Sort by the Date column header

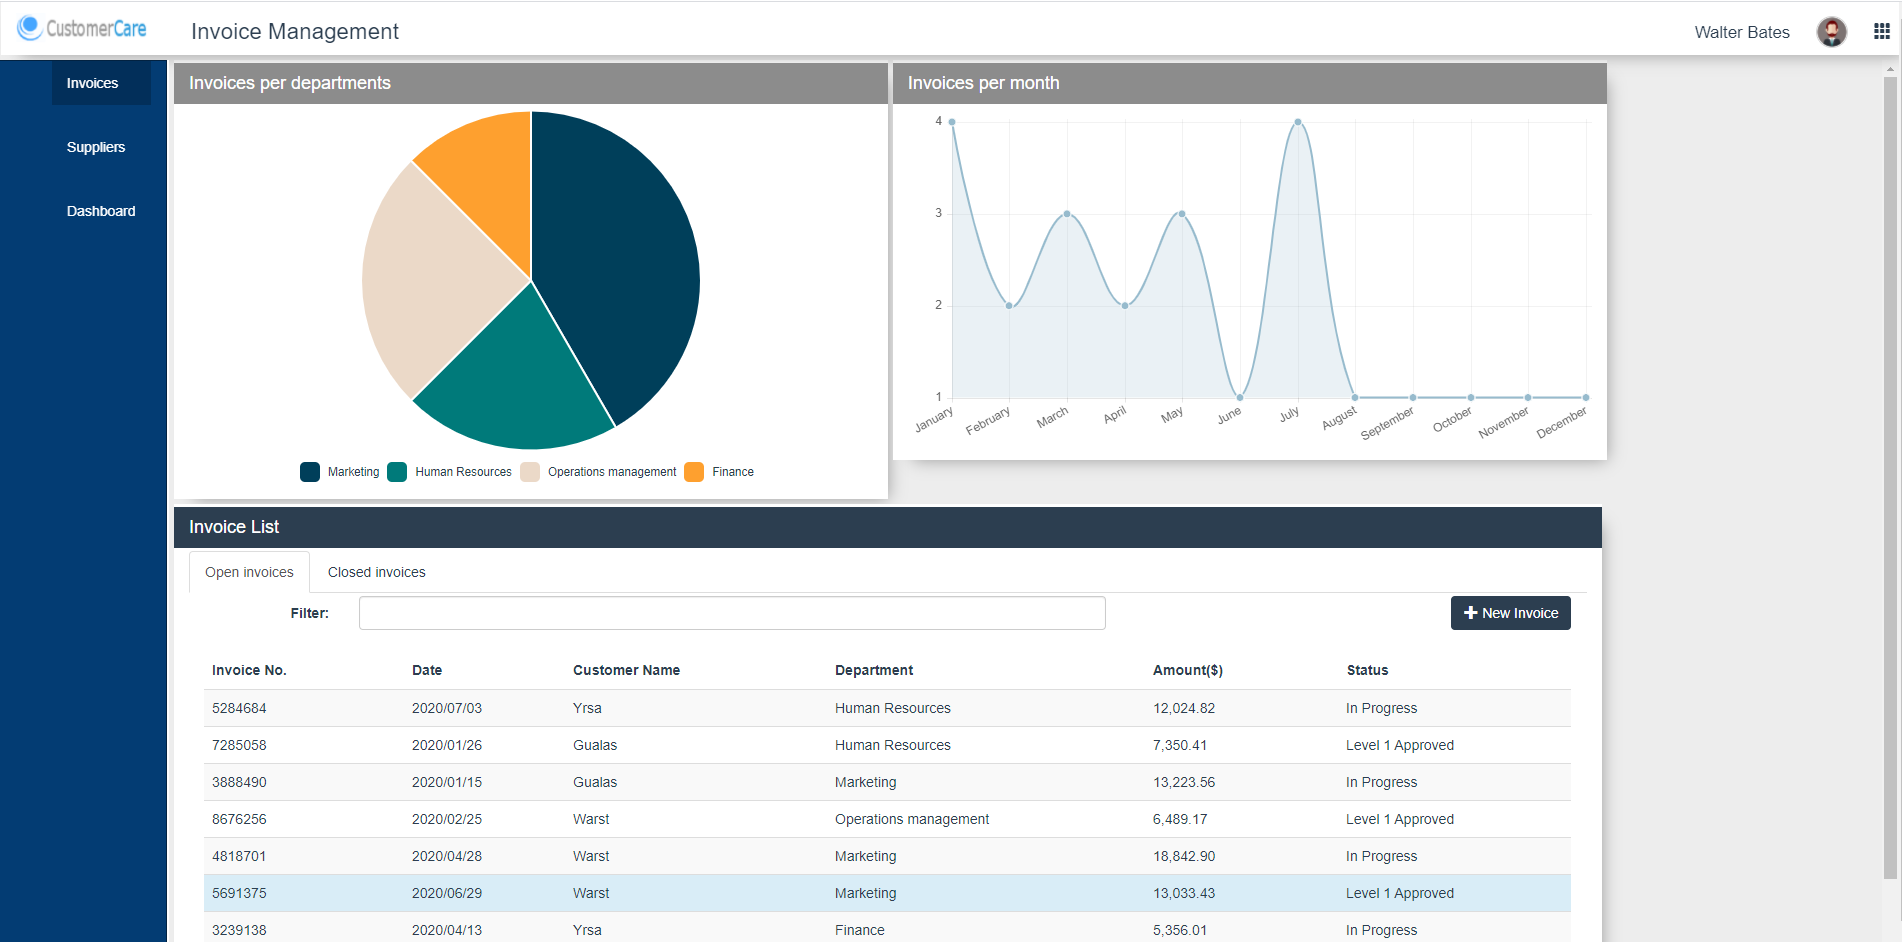(x=427, y=670)
